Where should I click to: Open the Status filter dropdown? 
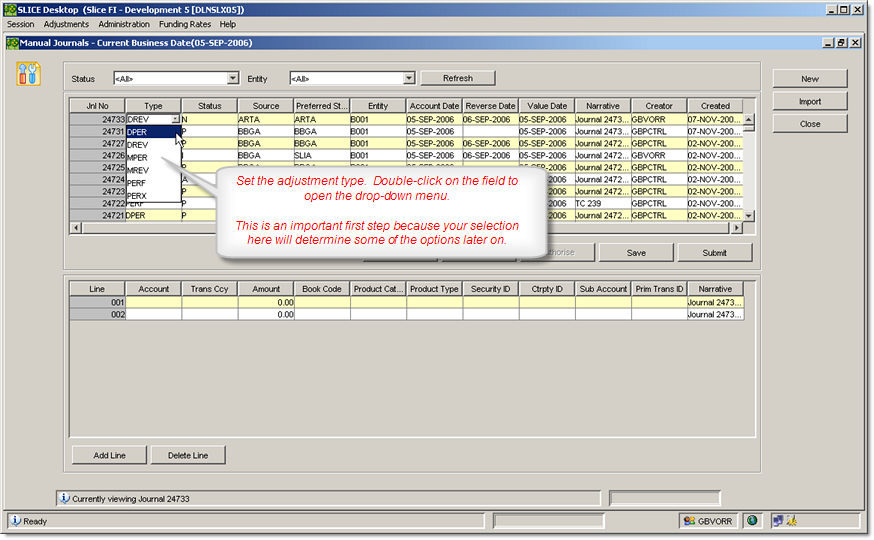click(233, 78)
